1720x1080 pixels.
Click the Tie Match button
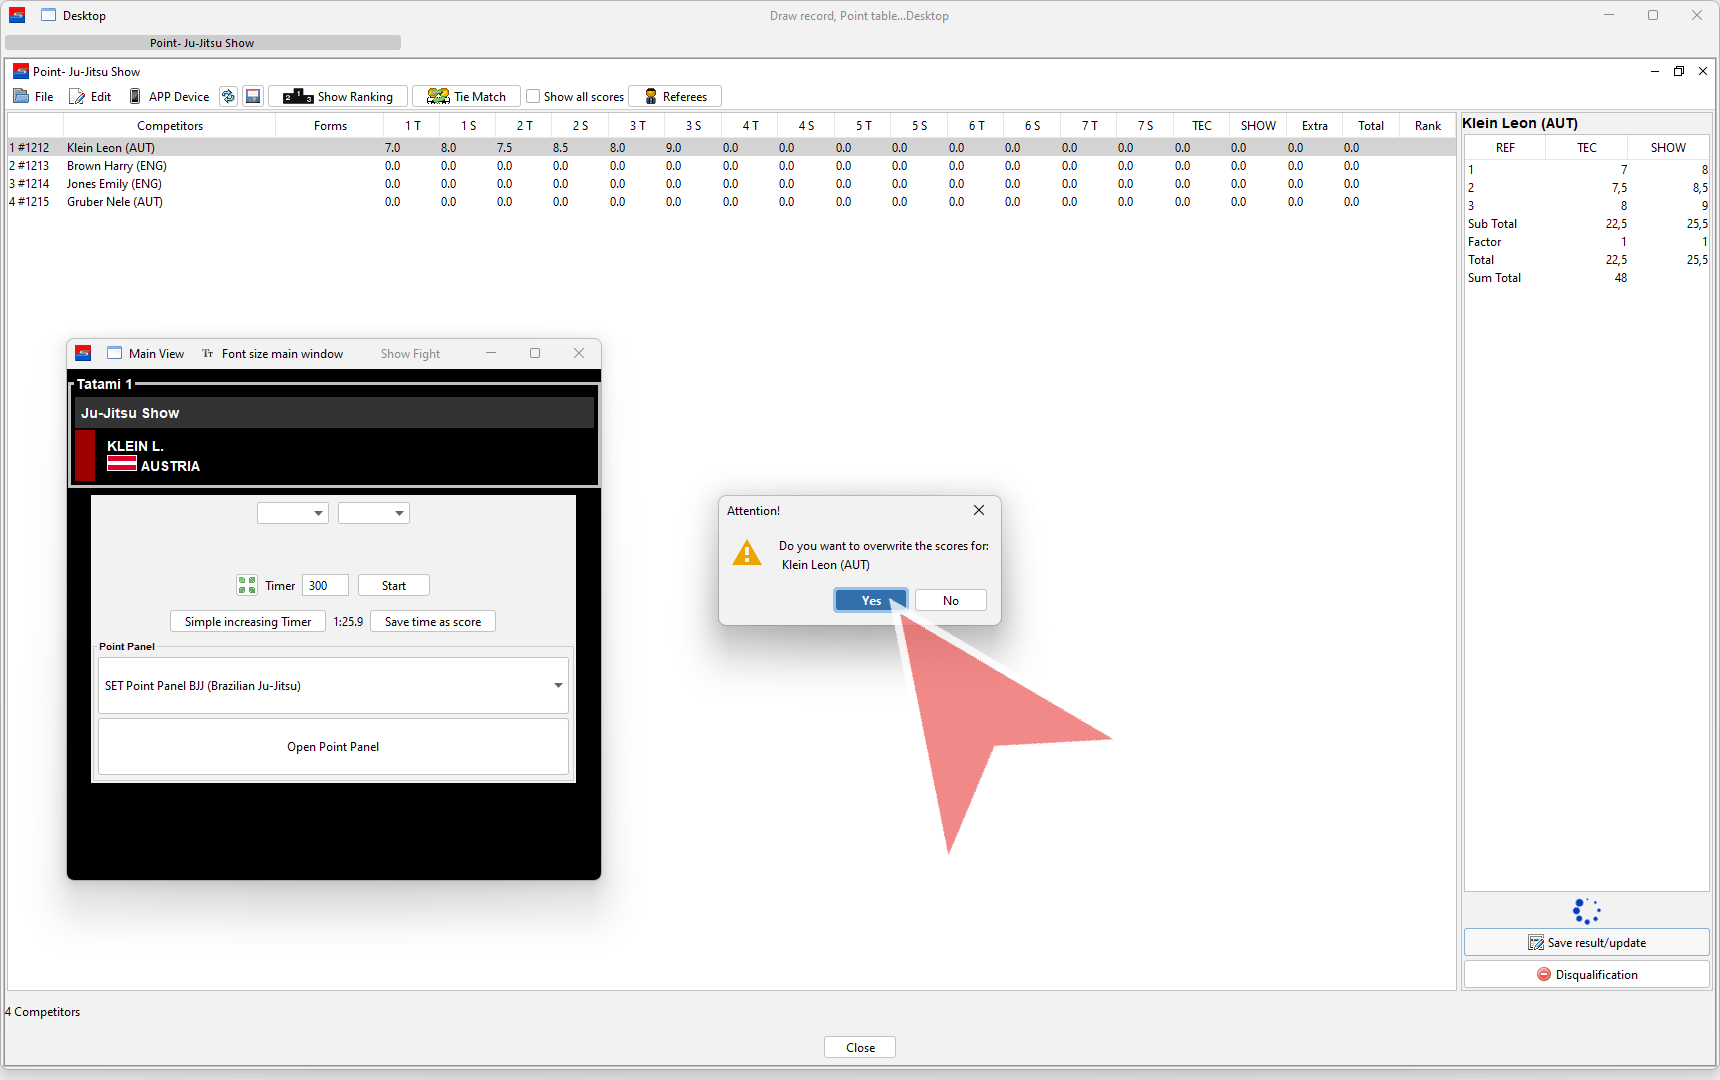click(466, 96)
